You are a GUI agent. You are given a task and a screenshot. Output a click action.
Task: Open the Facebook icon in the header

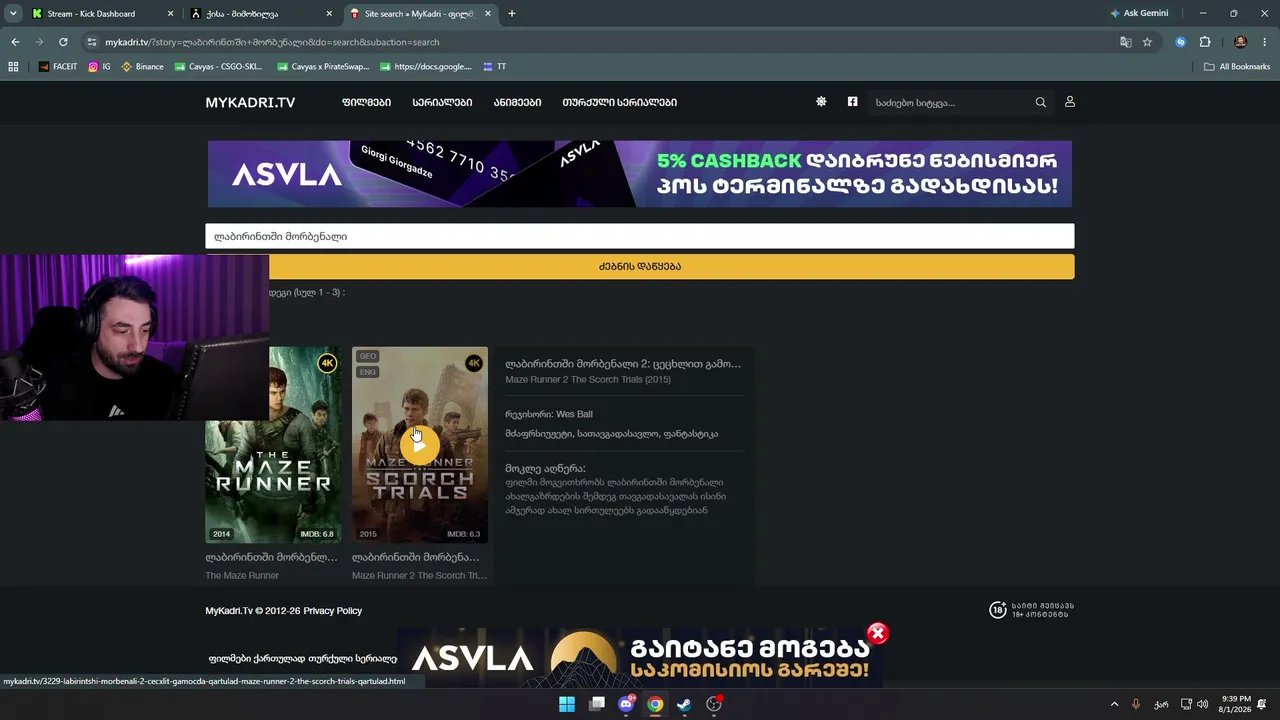point(852,102)
